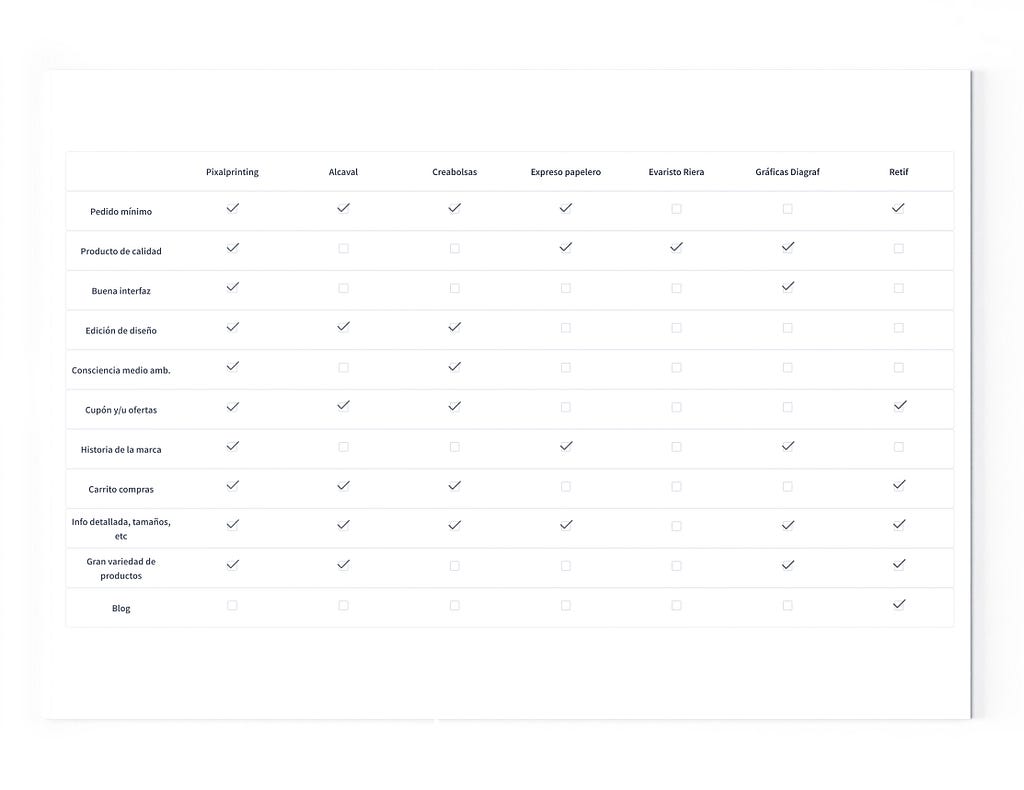Check Buena interfaz box for Alcaval
Image resolution: width=1024 pixels, height=790 pixels.
coord(344,289)
